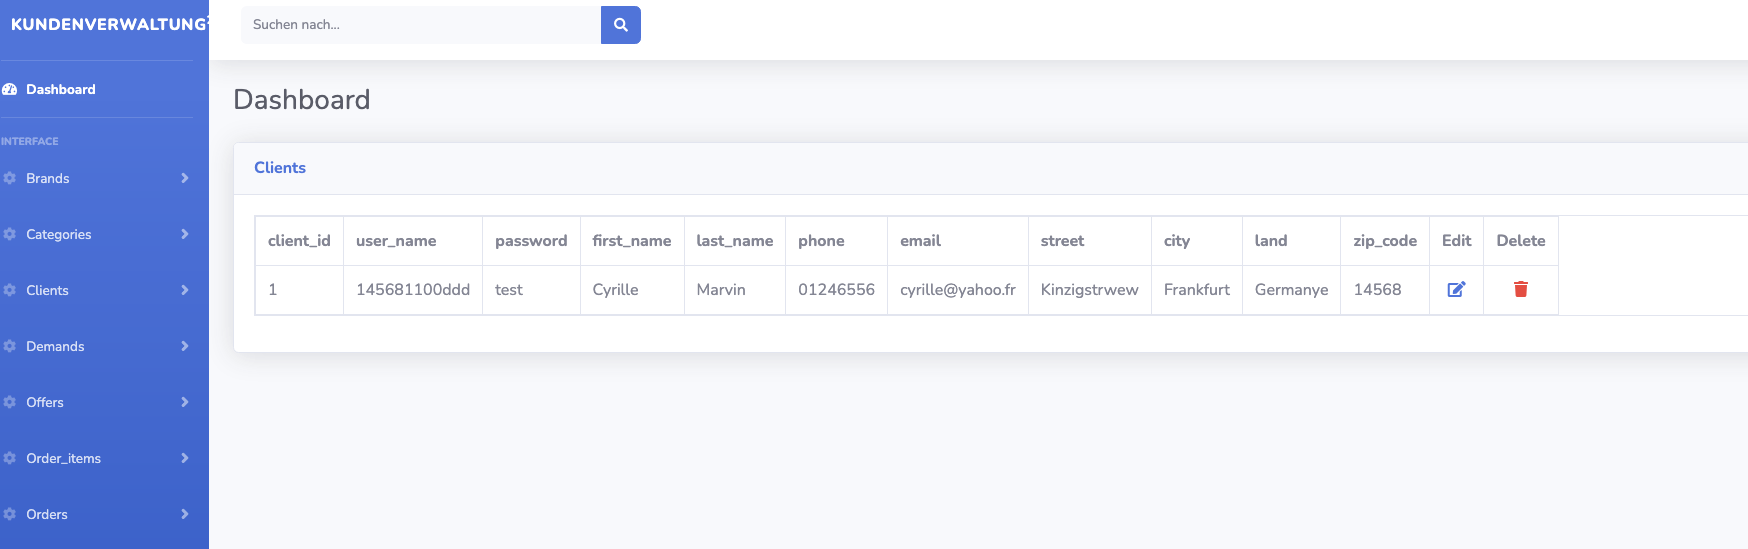Select the street cell 'Kinzigstrwew'

pos(1089,290)
